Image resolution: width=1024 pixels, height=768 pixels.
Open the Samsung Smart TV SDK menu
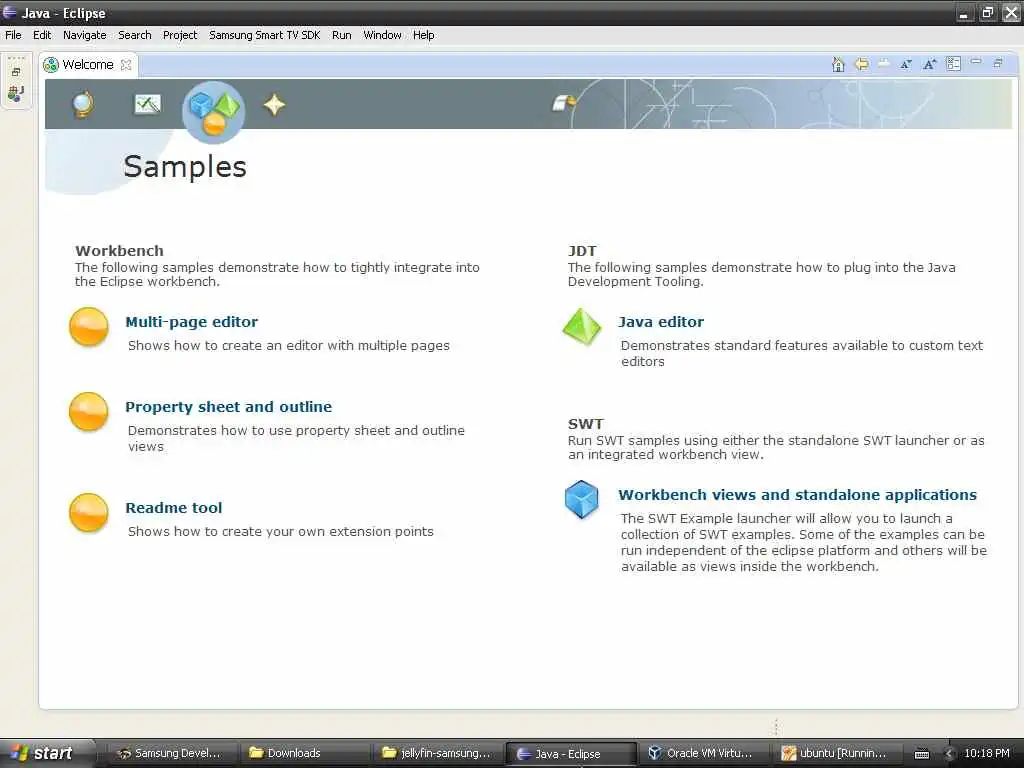coord(264,35)
